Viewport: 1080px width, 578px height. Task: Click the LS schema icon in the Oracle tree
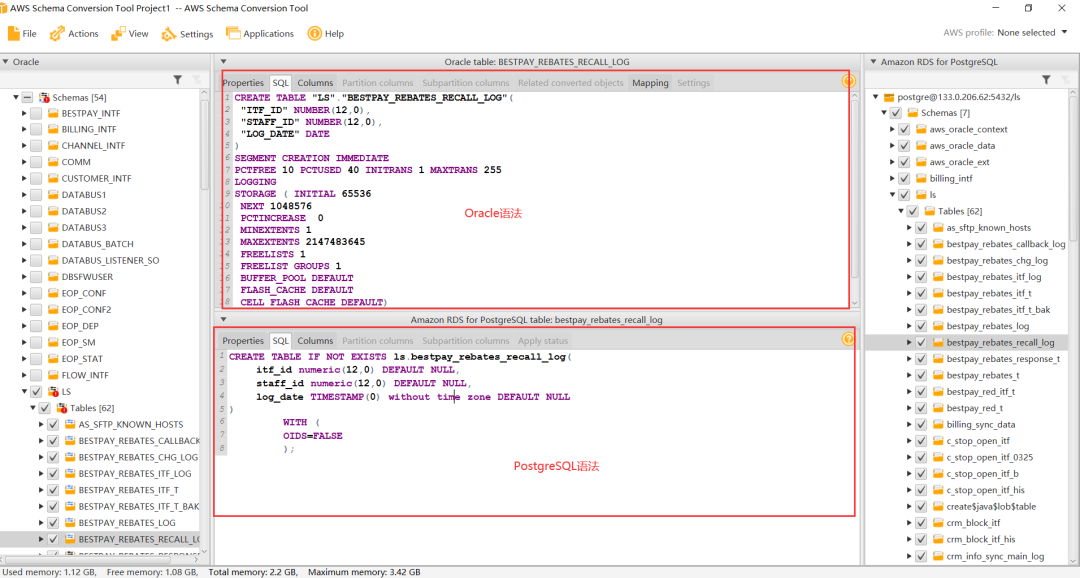click(53, 392)
